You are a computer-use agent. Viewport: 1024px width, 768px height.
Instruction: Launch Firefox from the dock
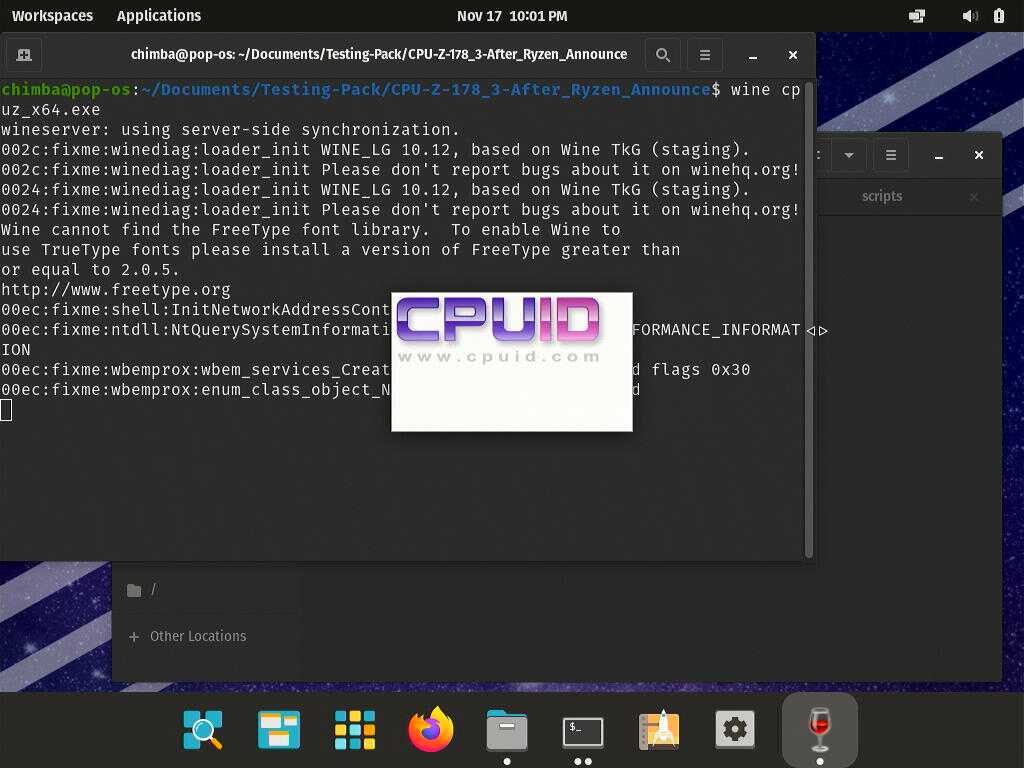[431, 729]
